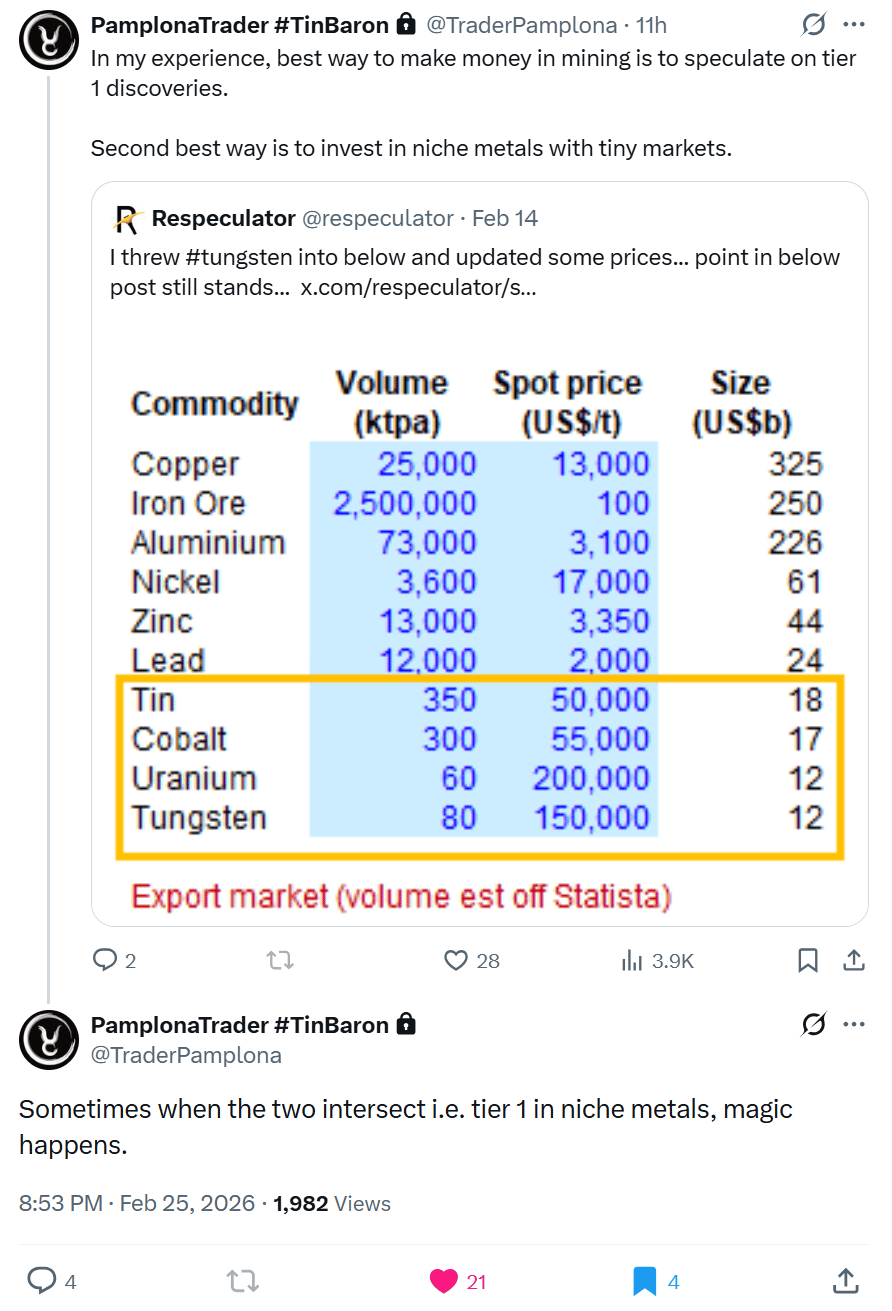Image resolution: width=892 pixels, height=1311 pixels.
Task: View analytics showing 3.9K views
Action: (x=657, y=961)
